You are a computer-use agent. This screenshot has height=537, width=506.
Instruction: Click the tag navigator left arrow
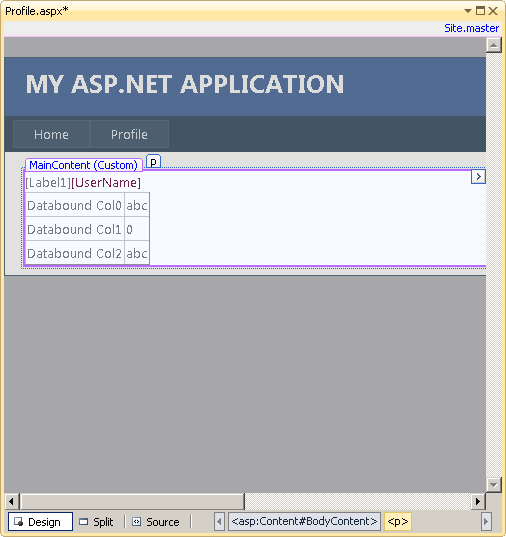point(219,522)
